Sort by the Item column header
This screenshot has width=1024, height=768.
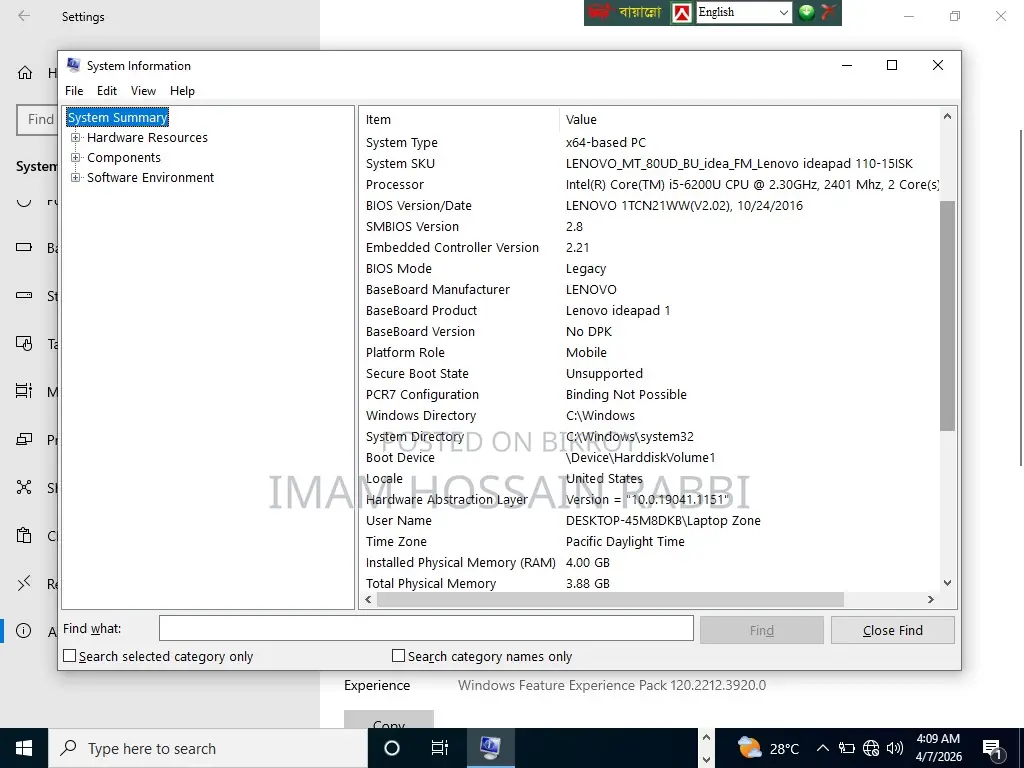460,120
